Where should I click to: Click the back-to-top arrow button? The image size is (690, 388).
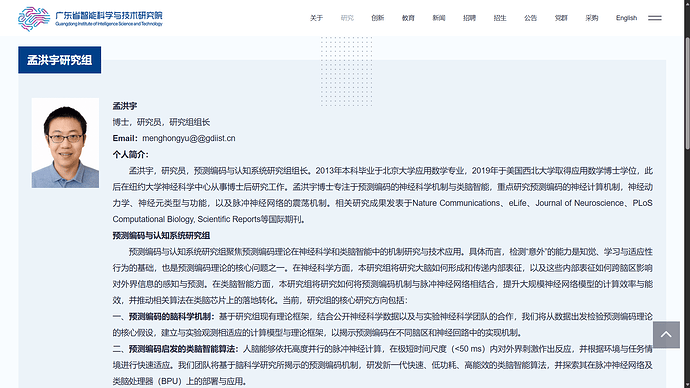point(666,335)
